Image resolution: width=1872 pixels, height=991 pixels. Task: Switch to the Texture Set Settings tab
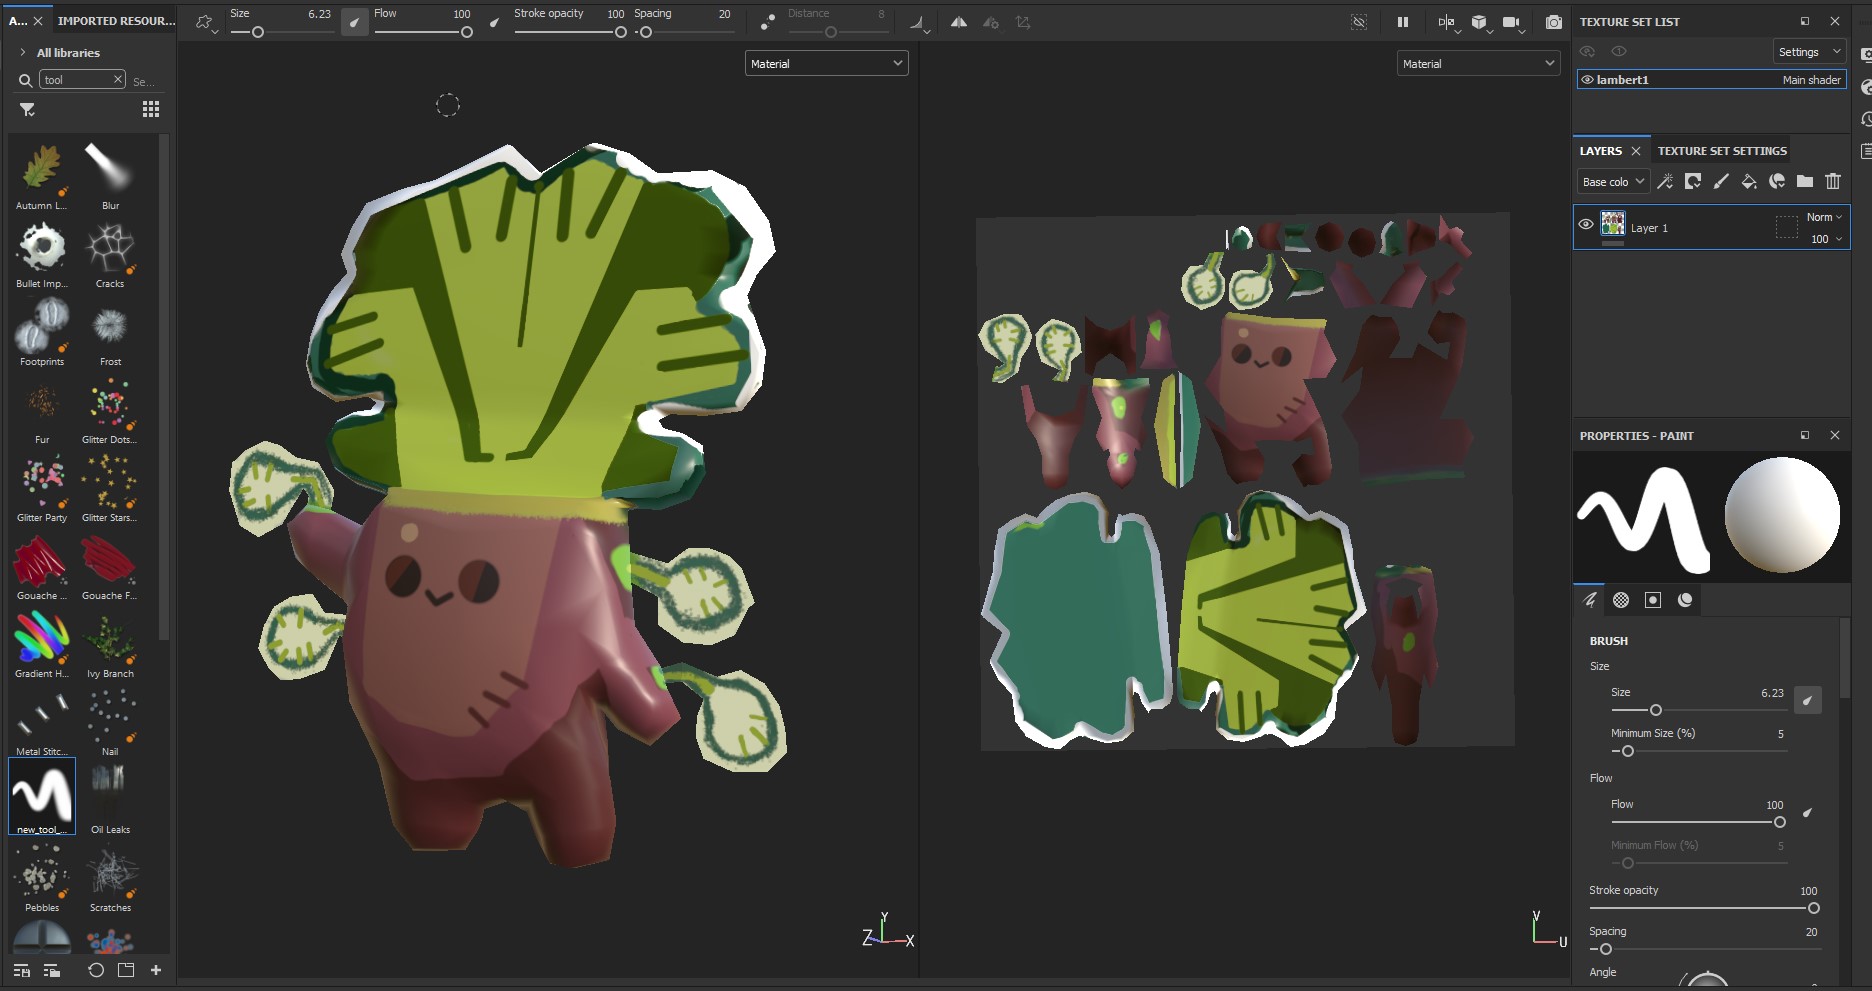(x=1721, y=151)
